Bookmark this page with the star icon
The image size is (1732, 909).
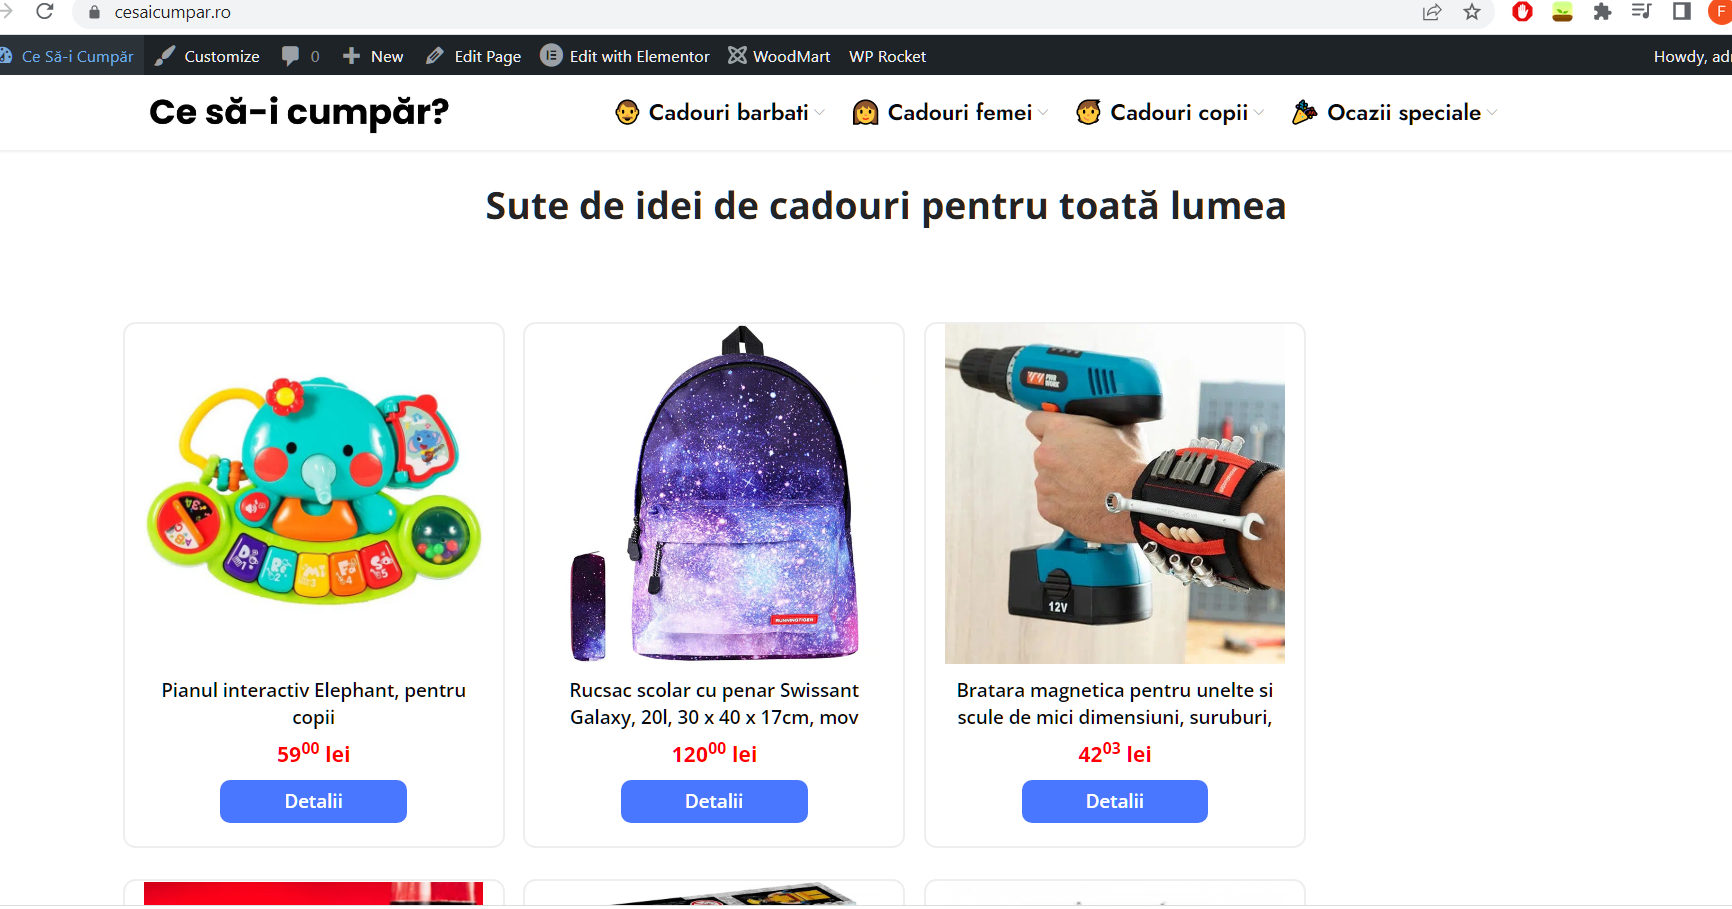click(x=1472, y=12)
